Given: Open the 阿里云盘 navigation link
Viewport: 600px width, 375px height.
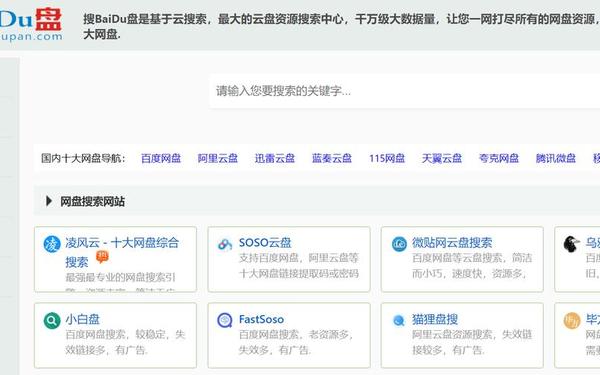Looking at the screenshot, I should point(218,158).
